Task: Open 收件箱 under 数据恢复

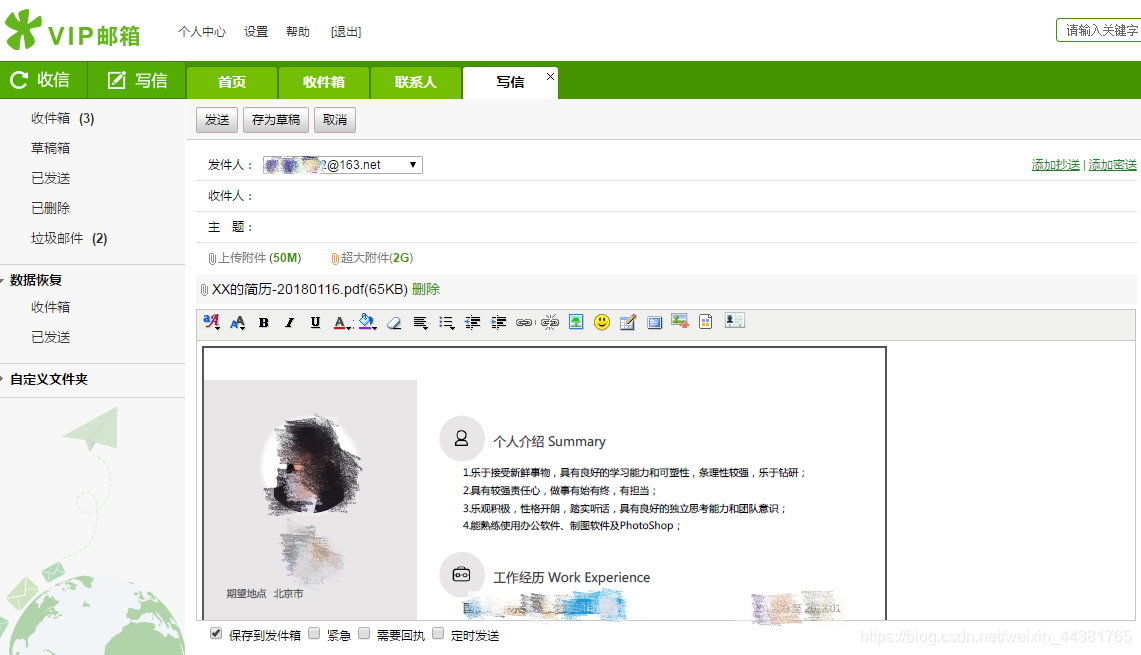Action: (x=50, y=307)
